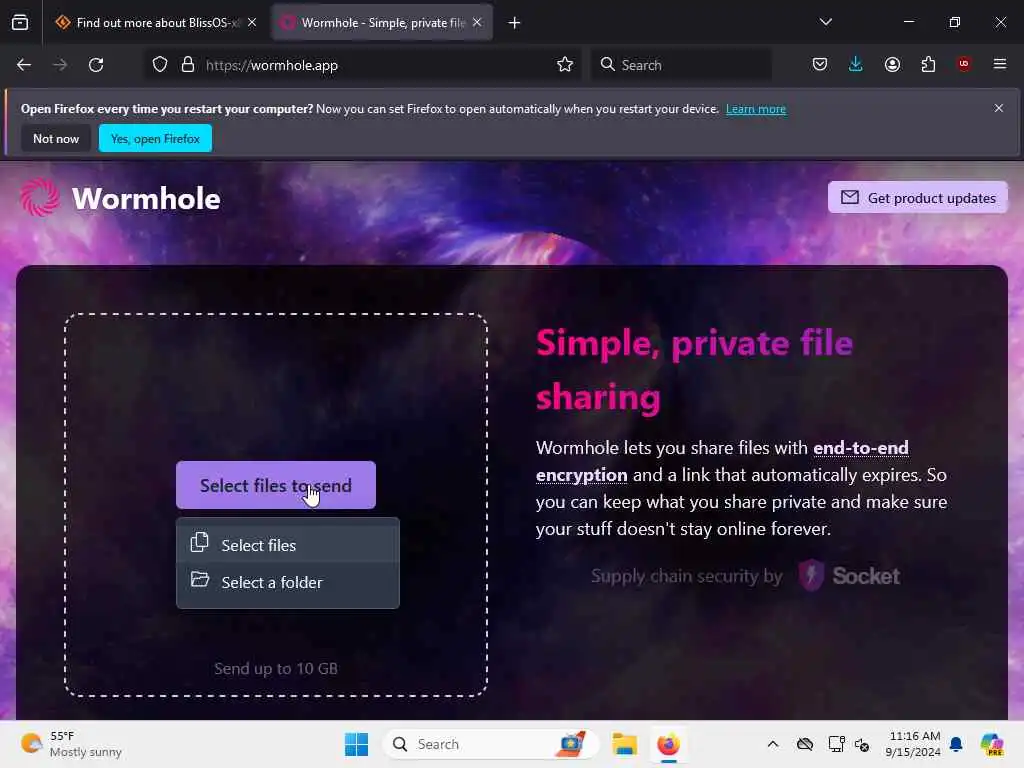
Task: Click the cloud sync tray icon
Action: (805, 744)
